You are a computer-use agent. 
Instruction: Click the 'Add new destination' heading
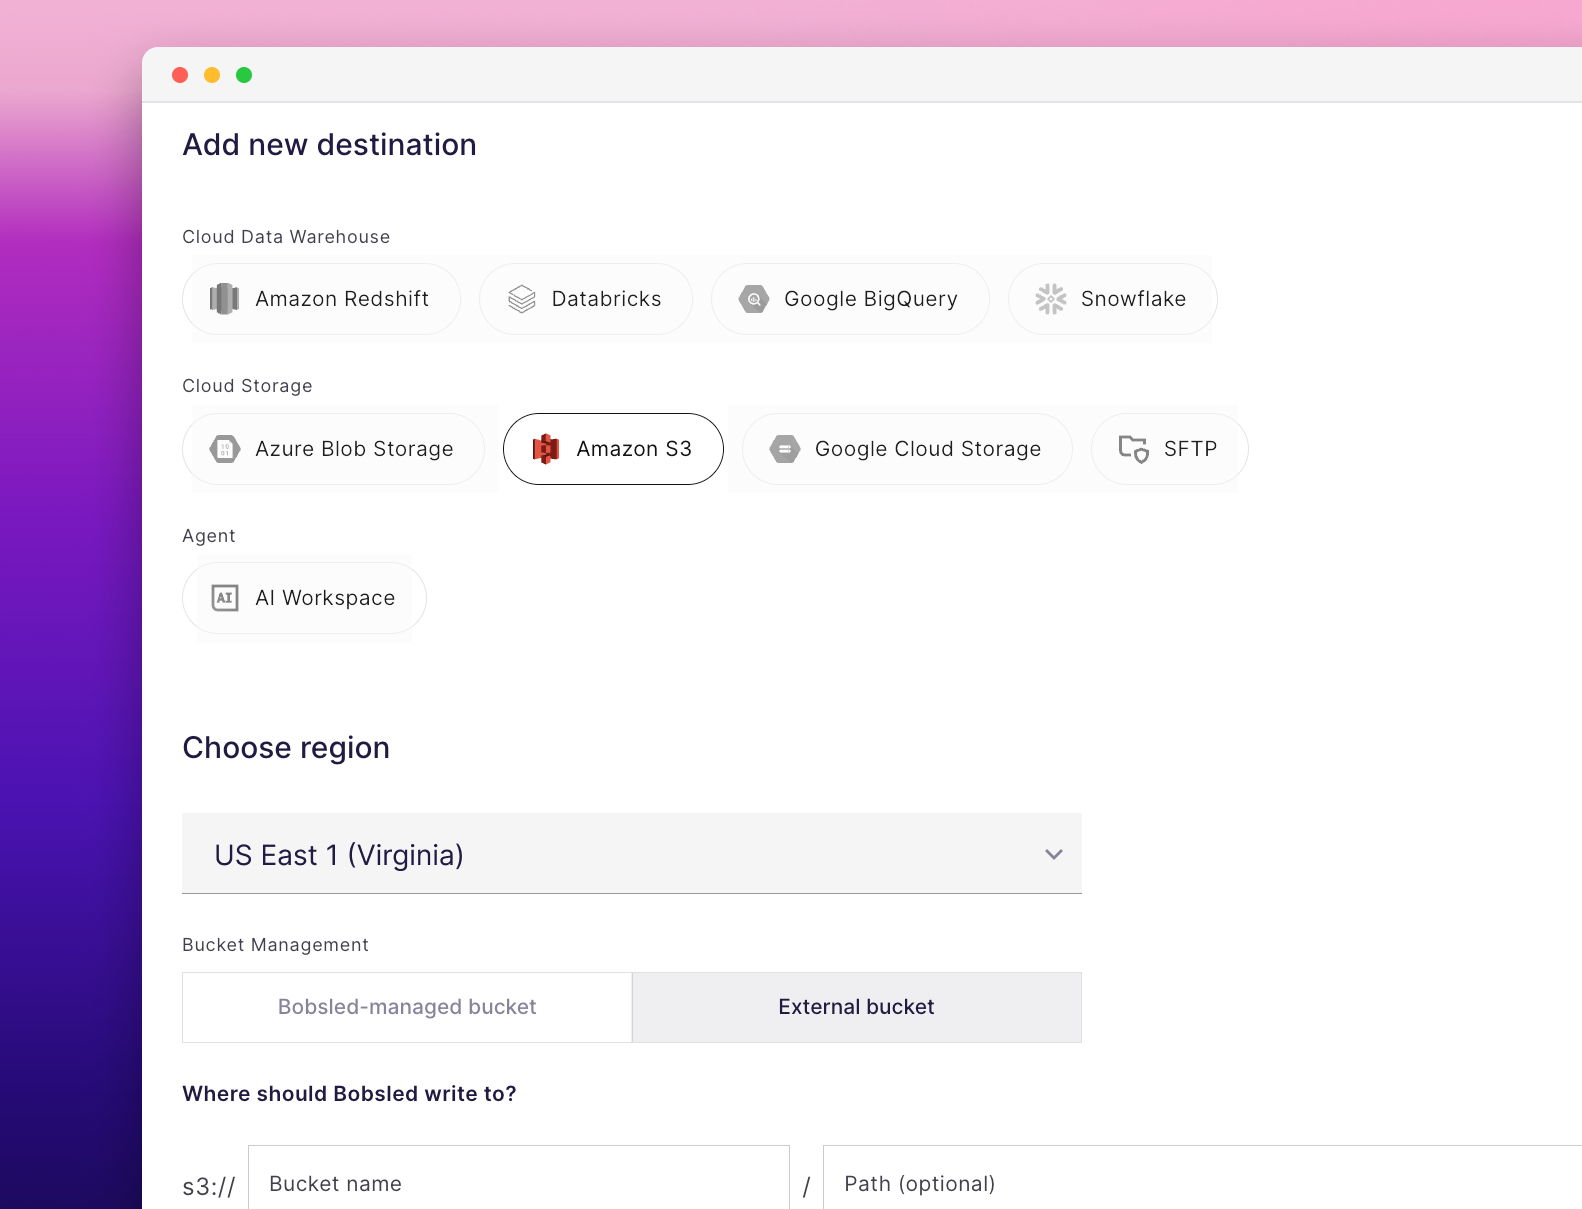coord(329,145)
